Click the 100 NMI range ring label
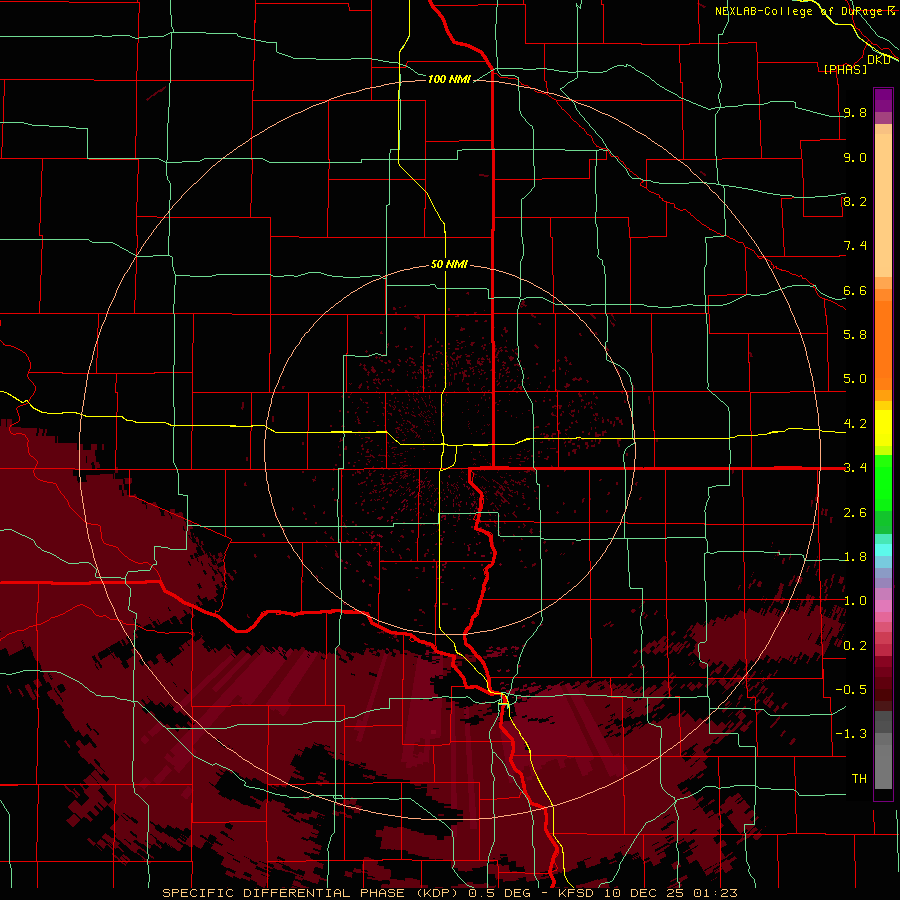The image size is (900, 900). pos(449,79)
